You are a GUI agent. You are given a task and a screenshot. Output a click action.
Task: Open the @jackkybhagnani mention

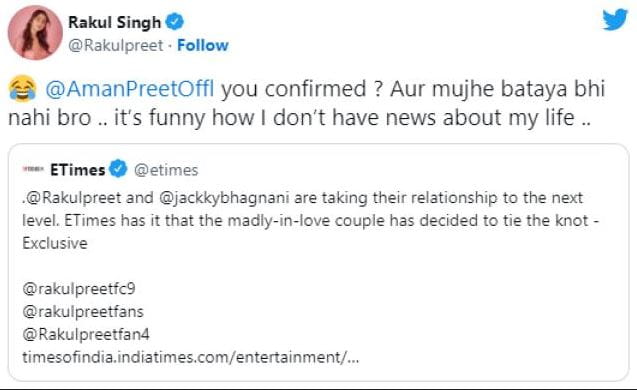coord(224,198)
